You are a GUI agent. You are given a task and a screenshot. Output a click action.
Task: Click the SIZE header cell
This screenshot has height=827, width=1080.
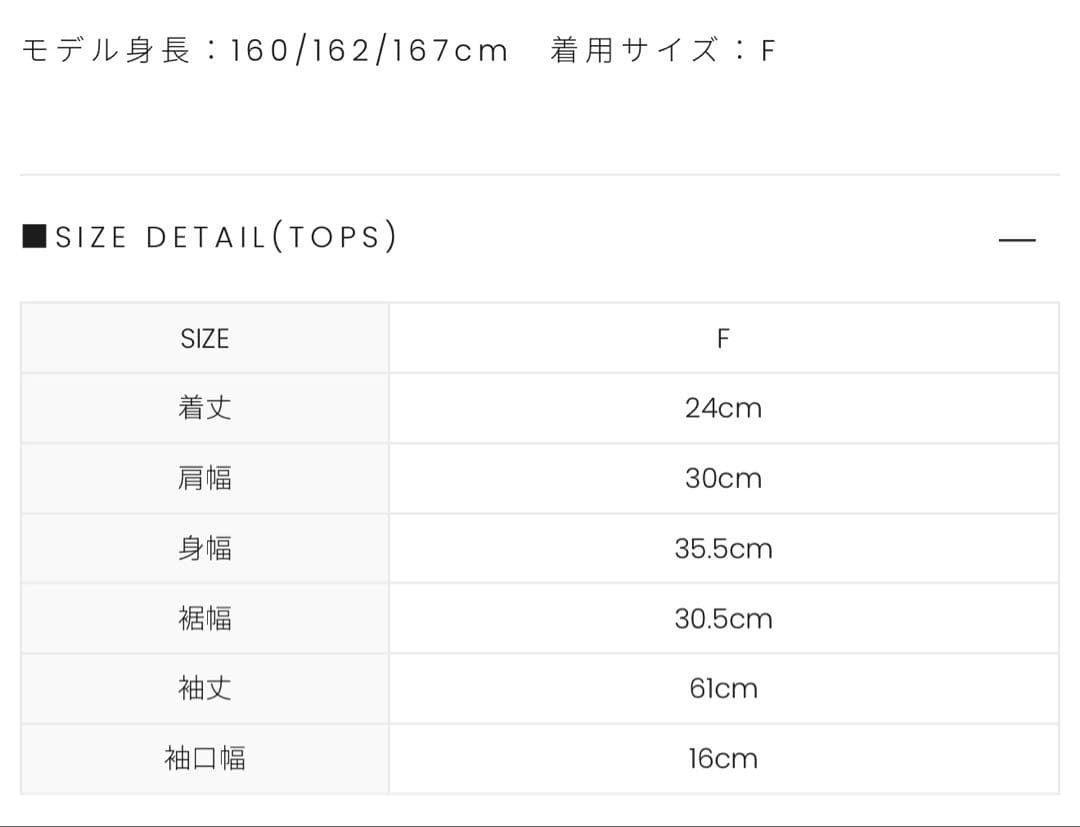205,339
